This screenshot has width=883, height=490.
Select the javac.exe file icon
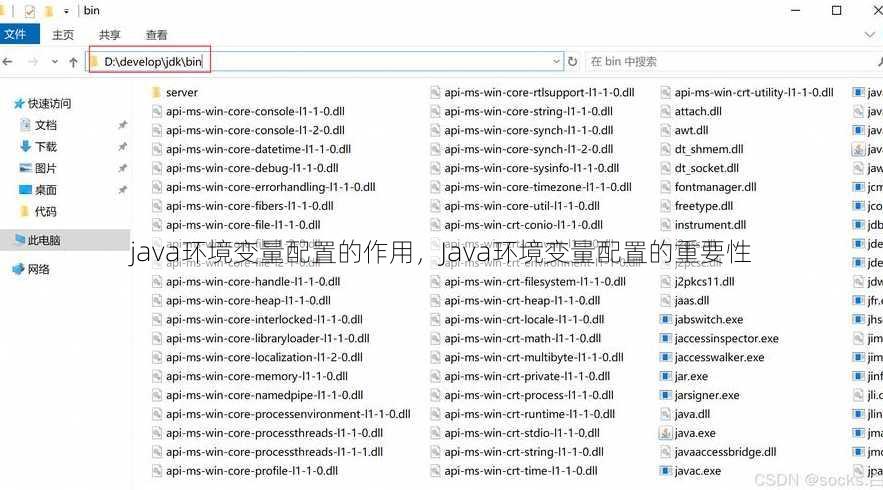coord(666,470)
